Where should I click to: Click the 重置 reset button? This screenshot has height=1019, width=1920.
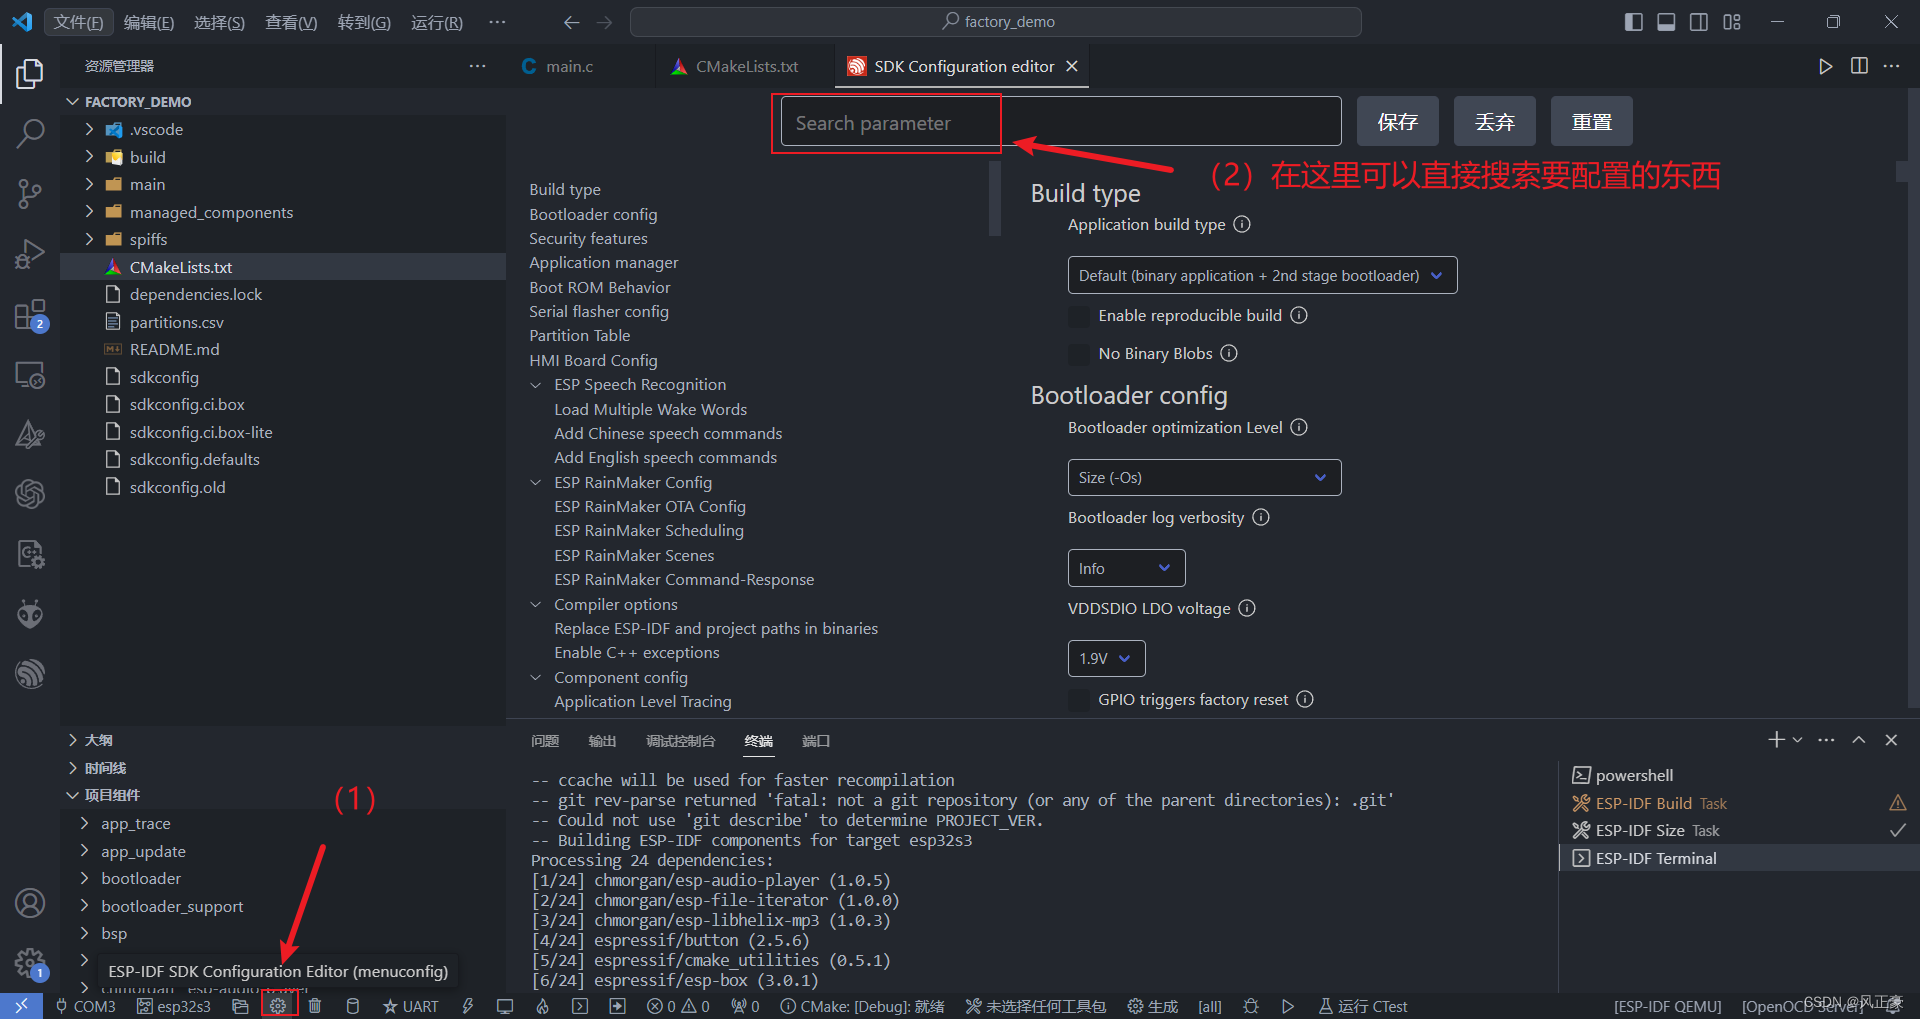click(x=1590, y=121)
